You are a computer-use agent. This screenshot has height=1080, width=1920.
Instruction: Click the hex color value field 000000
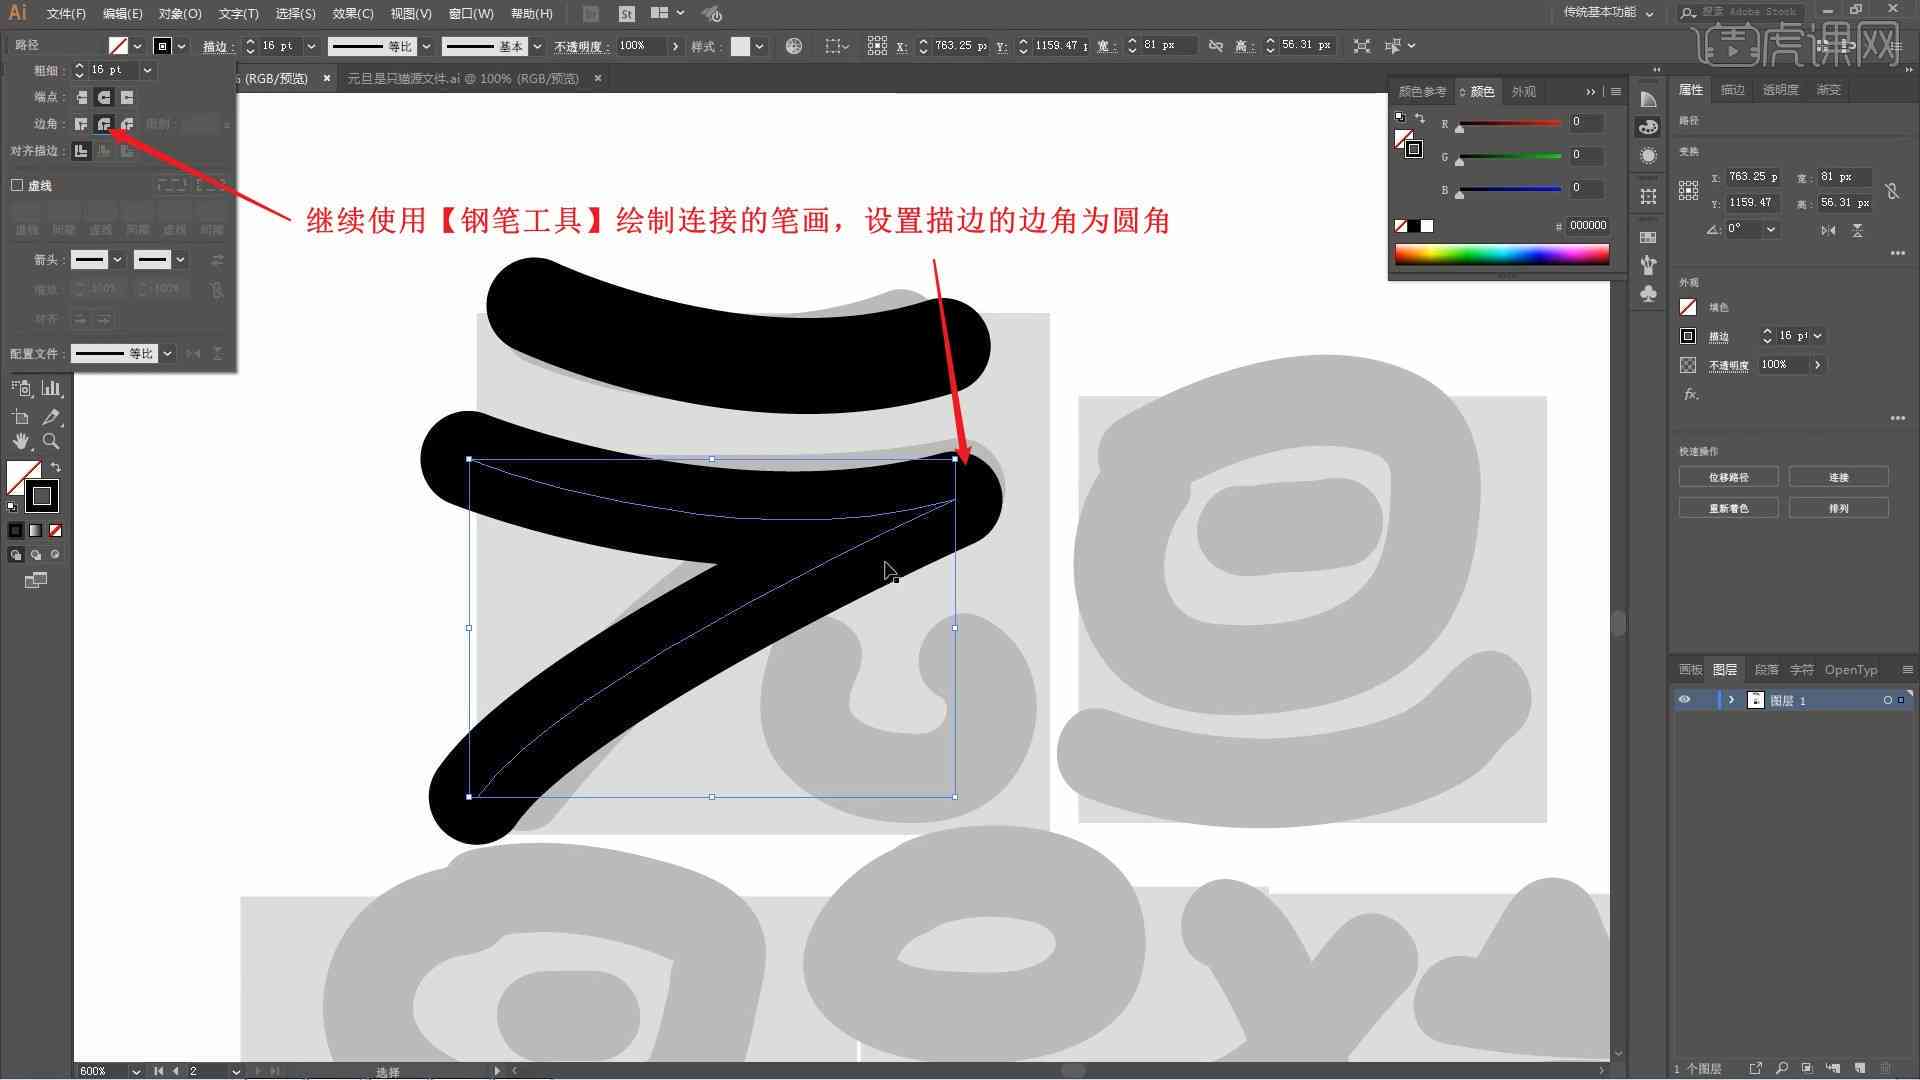[1587, 226]
